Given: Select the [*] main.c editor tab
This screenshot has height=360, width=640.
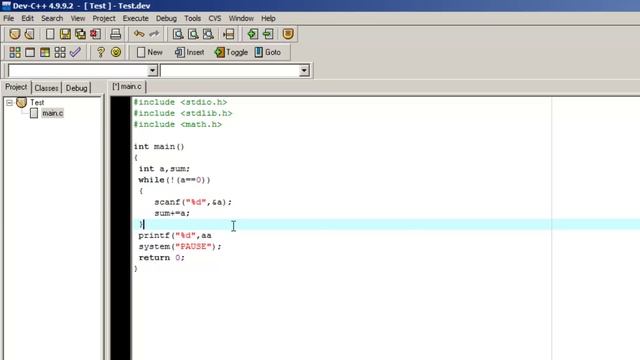Looking at the screenshot, I should pos(127,87).
